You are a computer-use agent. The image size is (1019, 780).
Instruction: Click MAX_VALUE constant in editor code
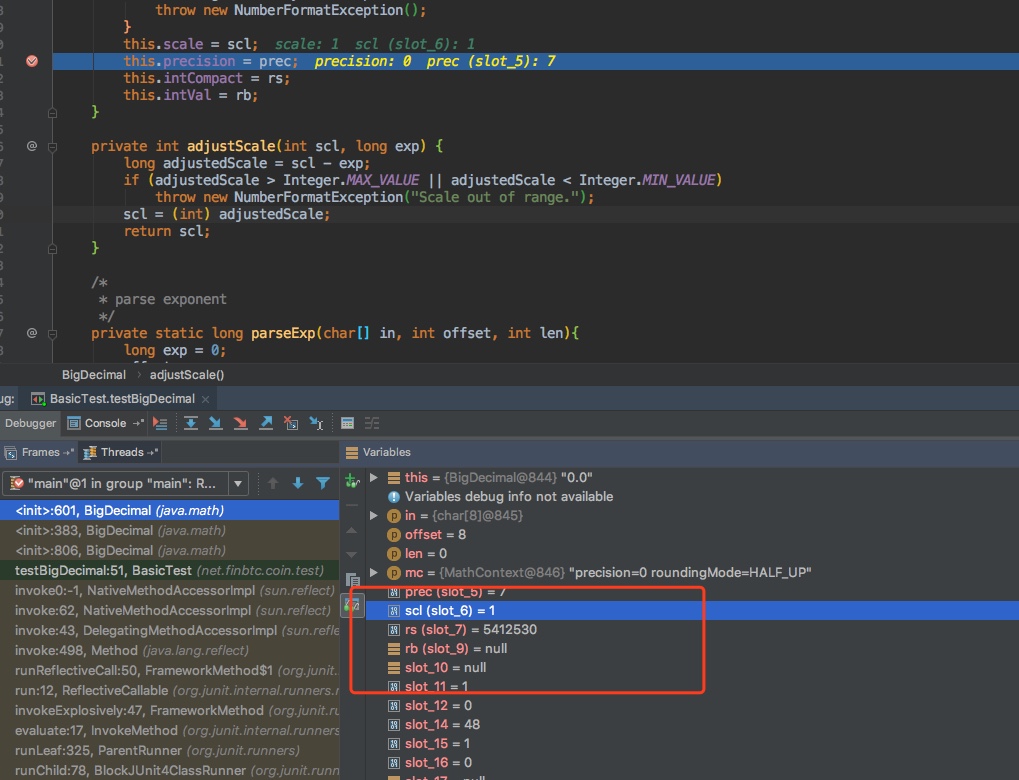click(383, 180)
